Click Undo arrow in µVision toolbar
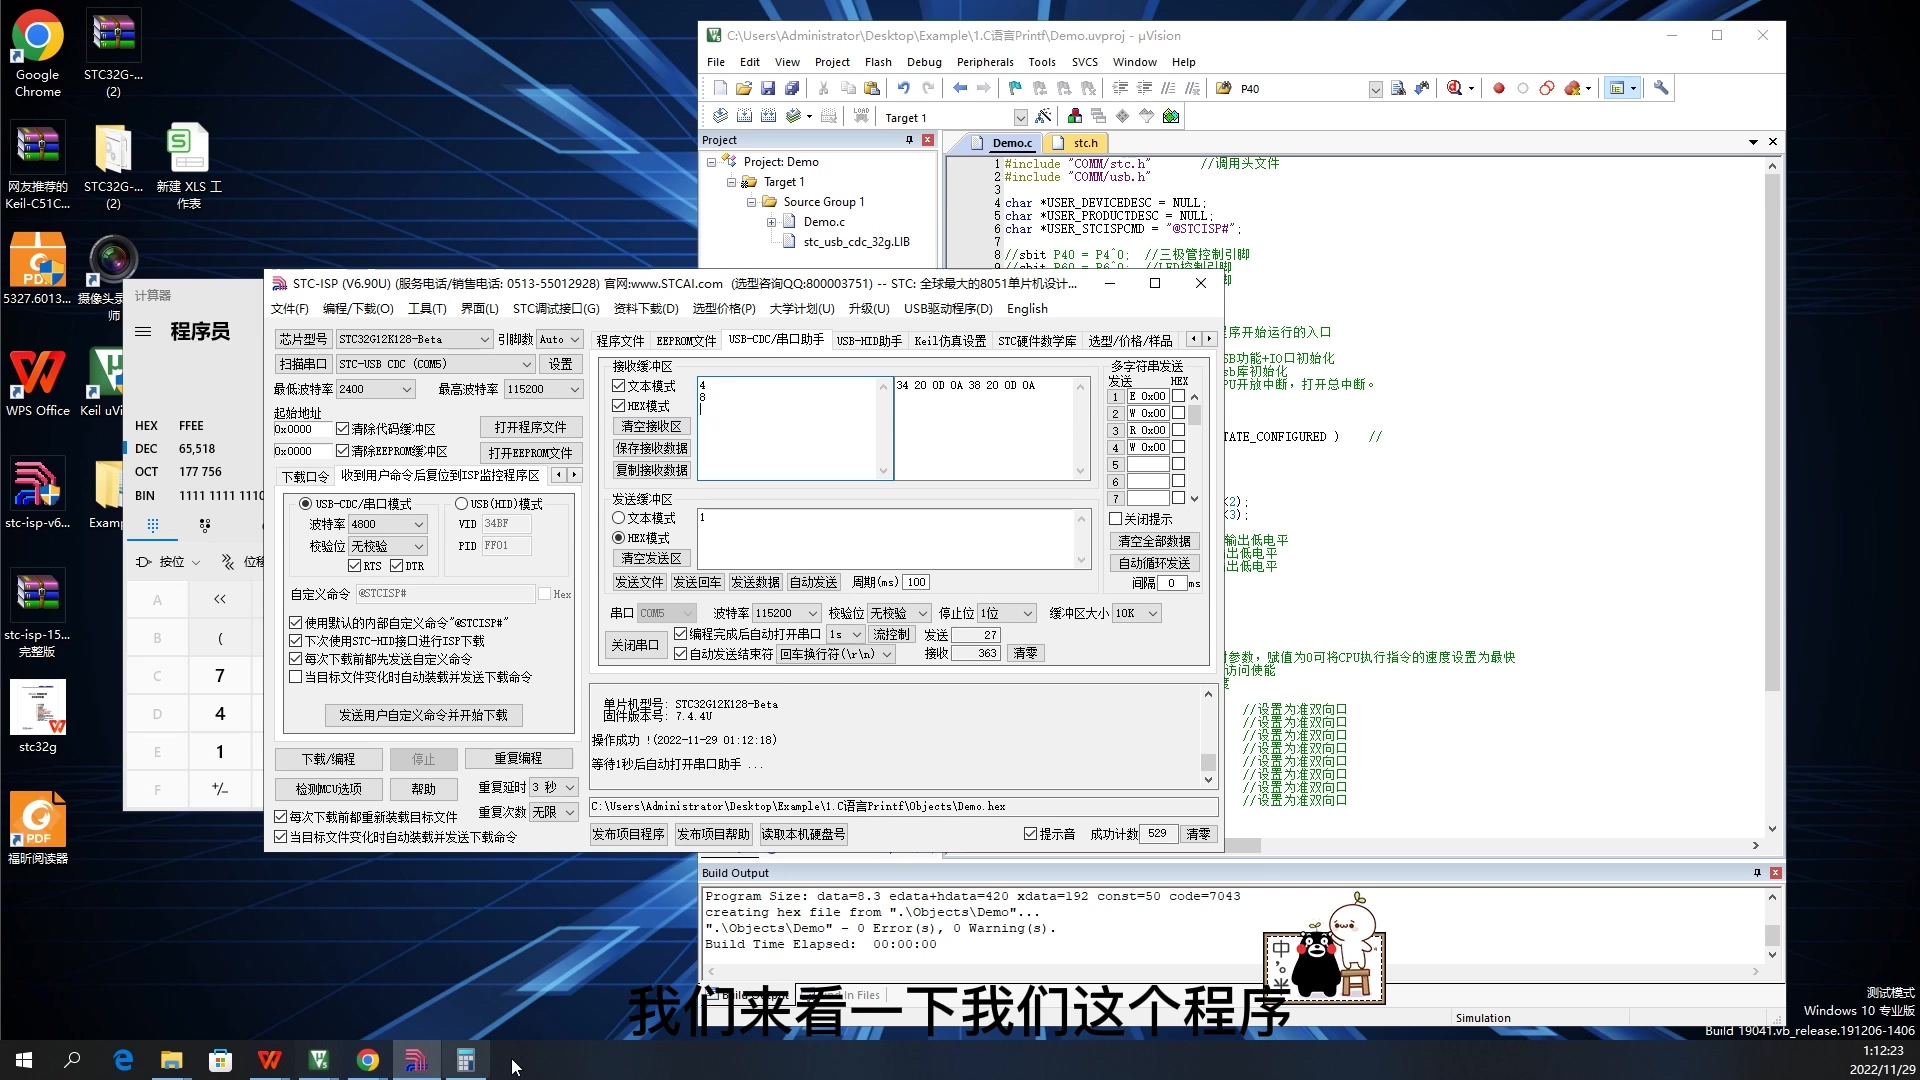The width and height of the screenshot is (1920, 1080). coord(904,89)
